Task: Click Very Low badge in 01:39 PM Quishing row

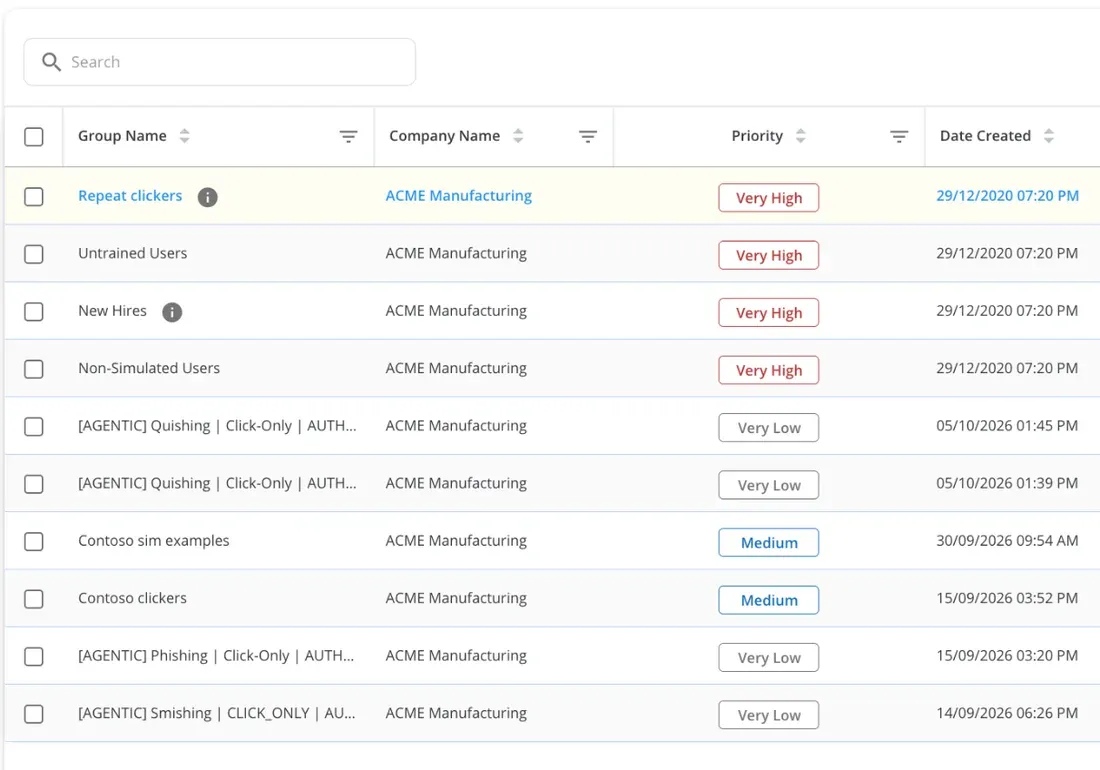Action: (768, 485)
